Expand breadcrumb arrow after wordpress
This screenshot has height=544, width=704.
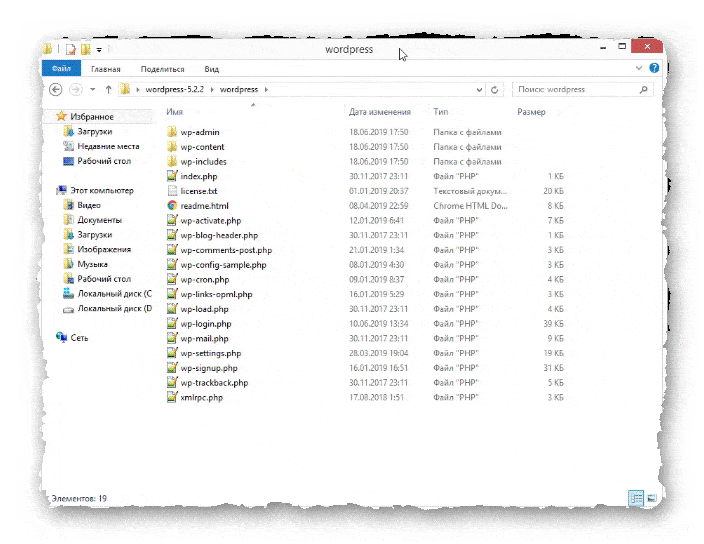266,89
